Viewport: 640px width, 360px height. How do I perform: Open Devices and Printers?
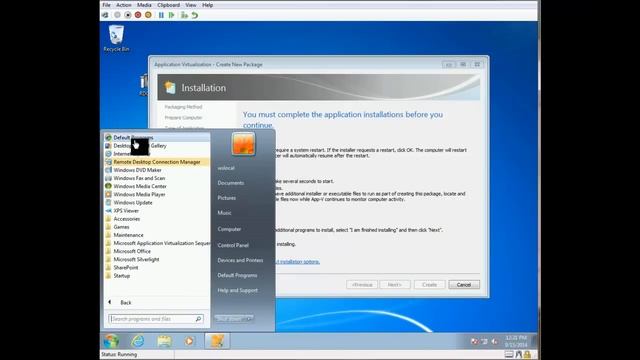click(x=240, y=260)
